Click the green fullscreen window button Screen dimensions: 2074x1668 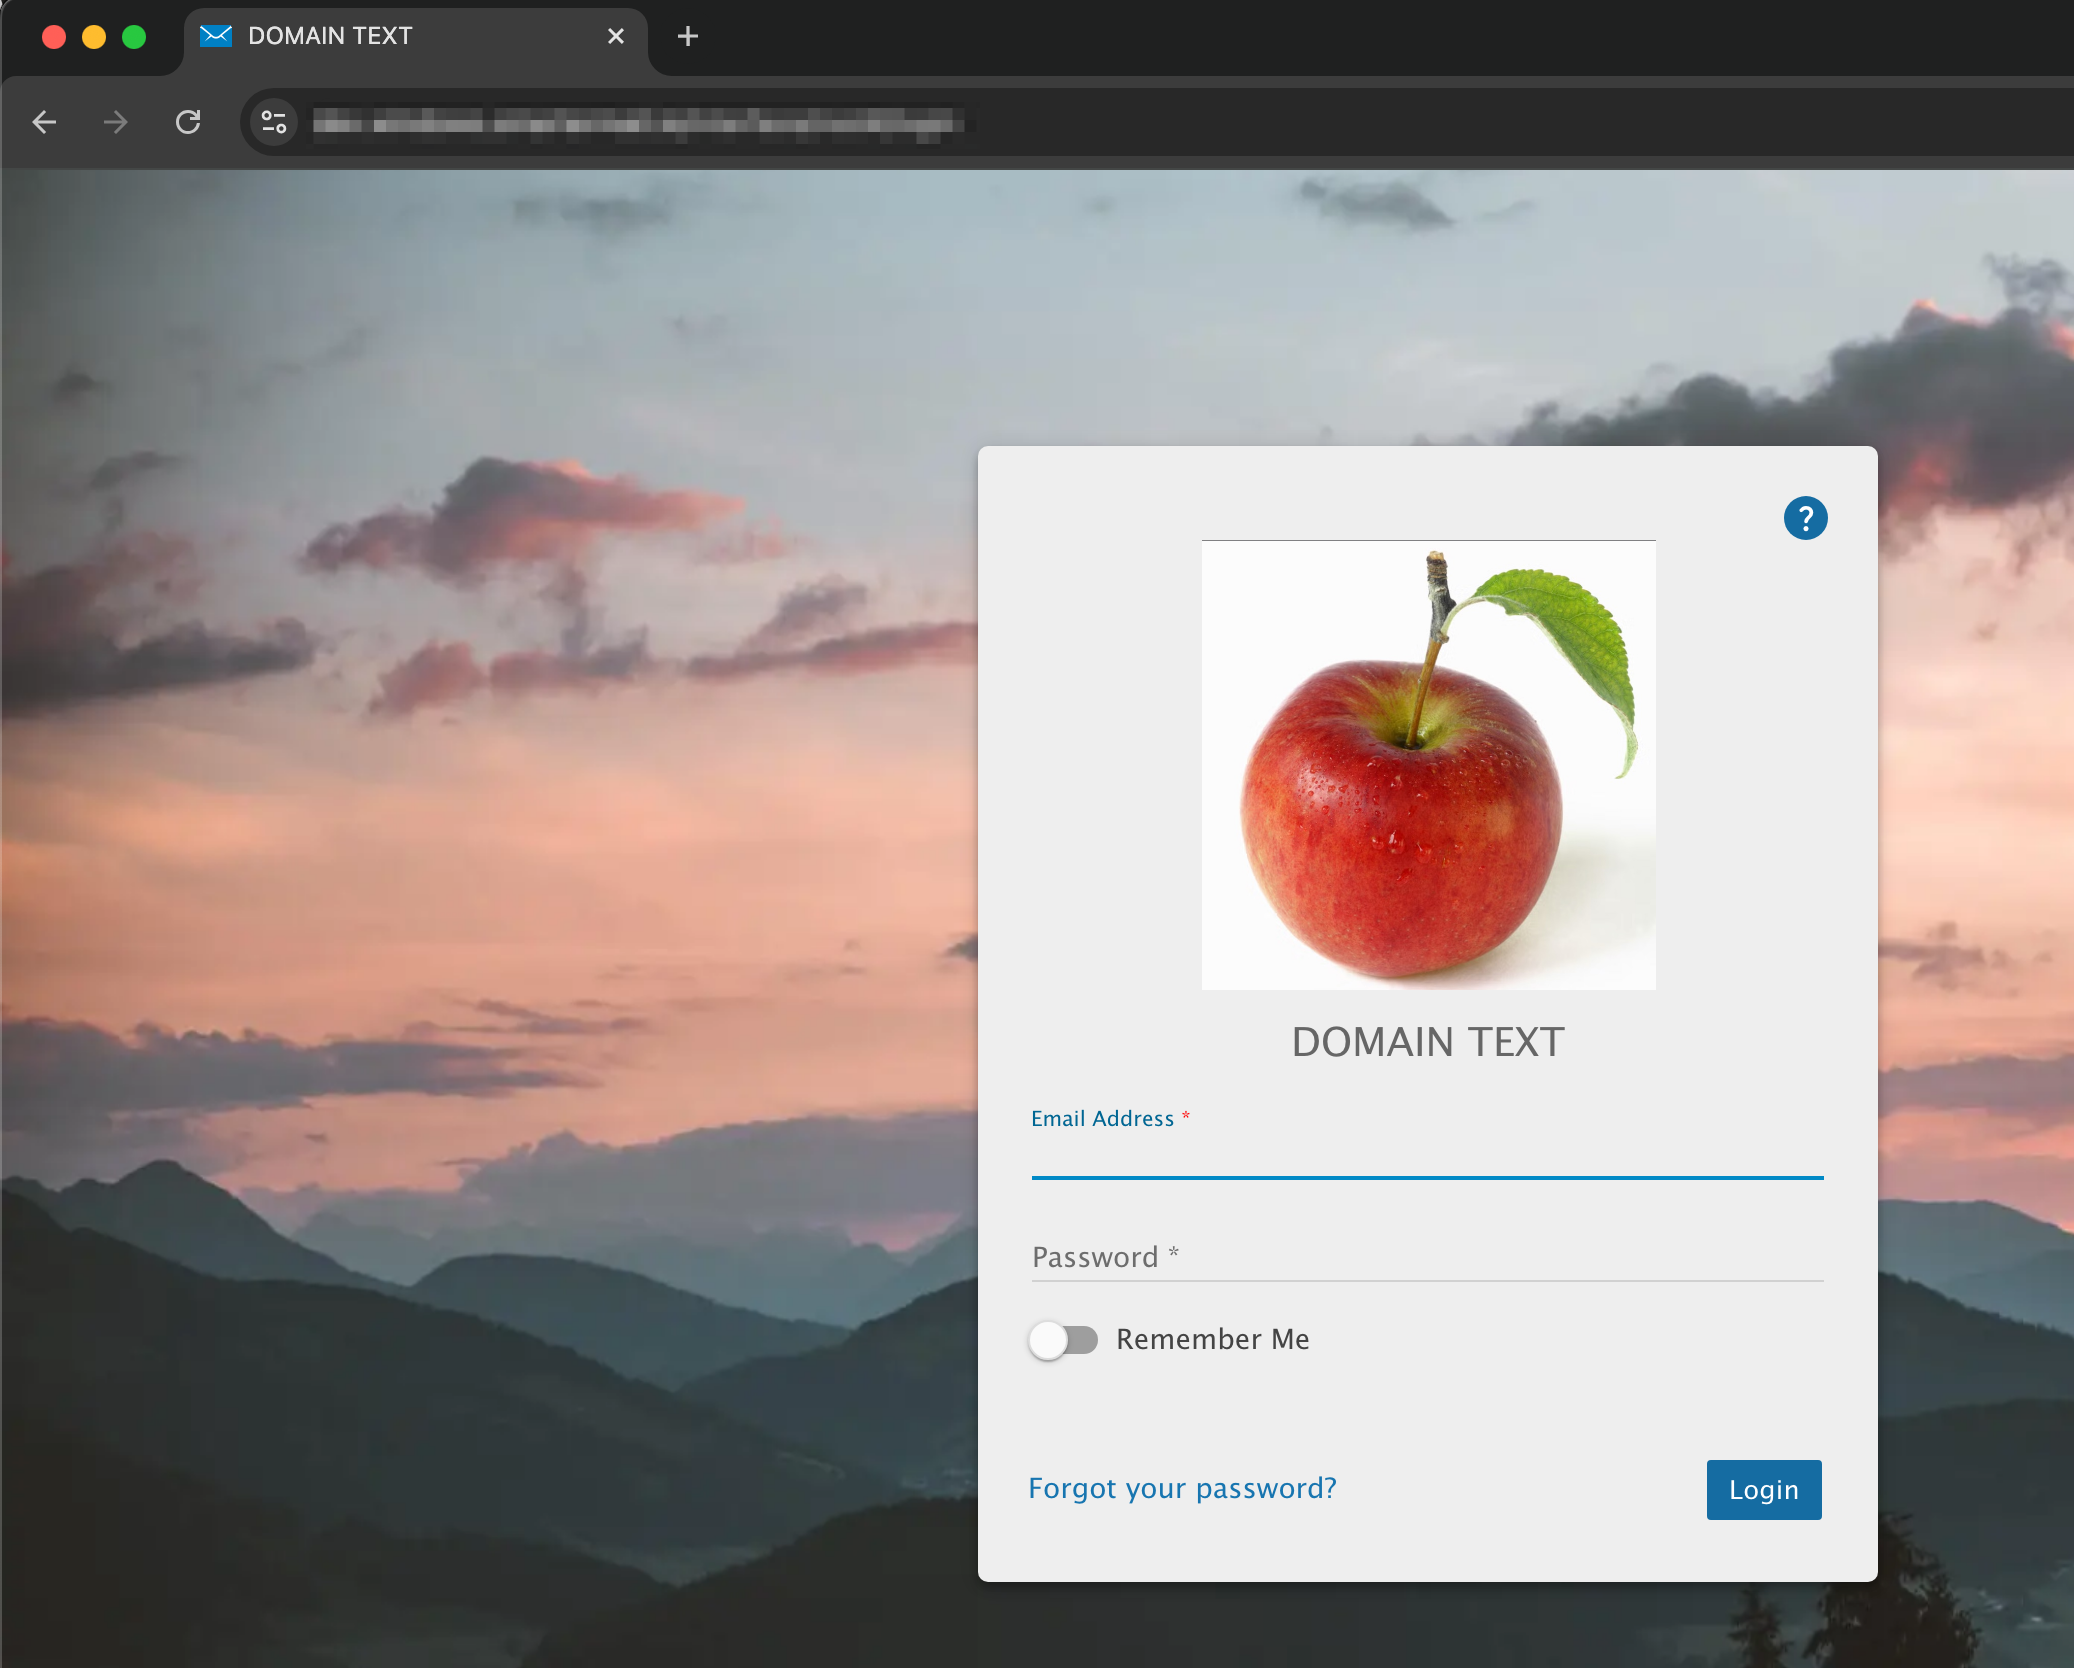(134, 37)
